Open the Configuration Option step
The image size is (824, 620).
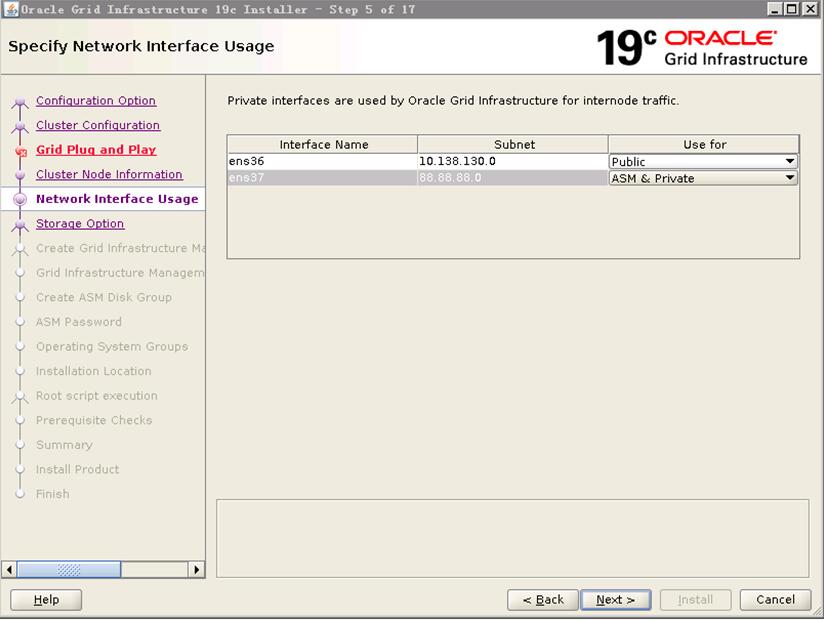point(96,100)
